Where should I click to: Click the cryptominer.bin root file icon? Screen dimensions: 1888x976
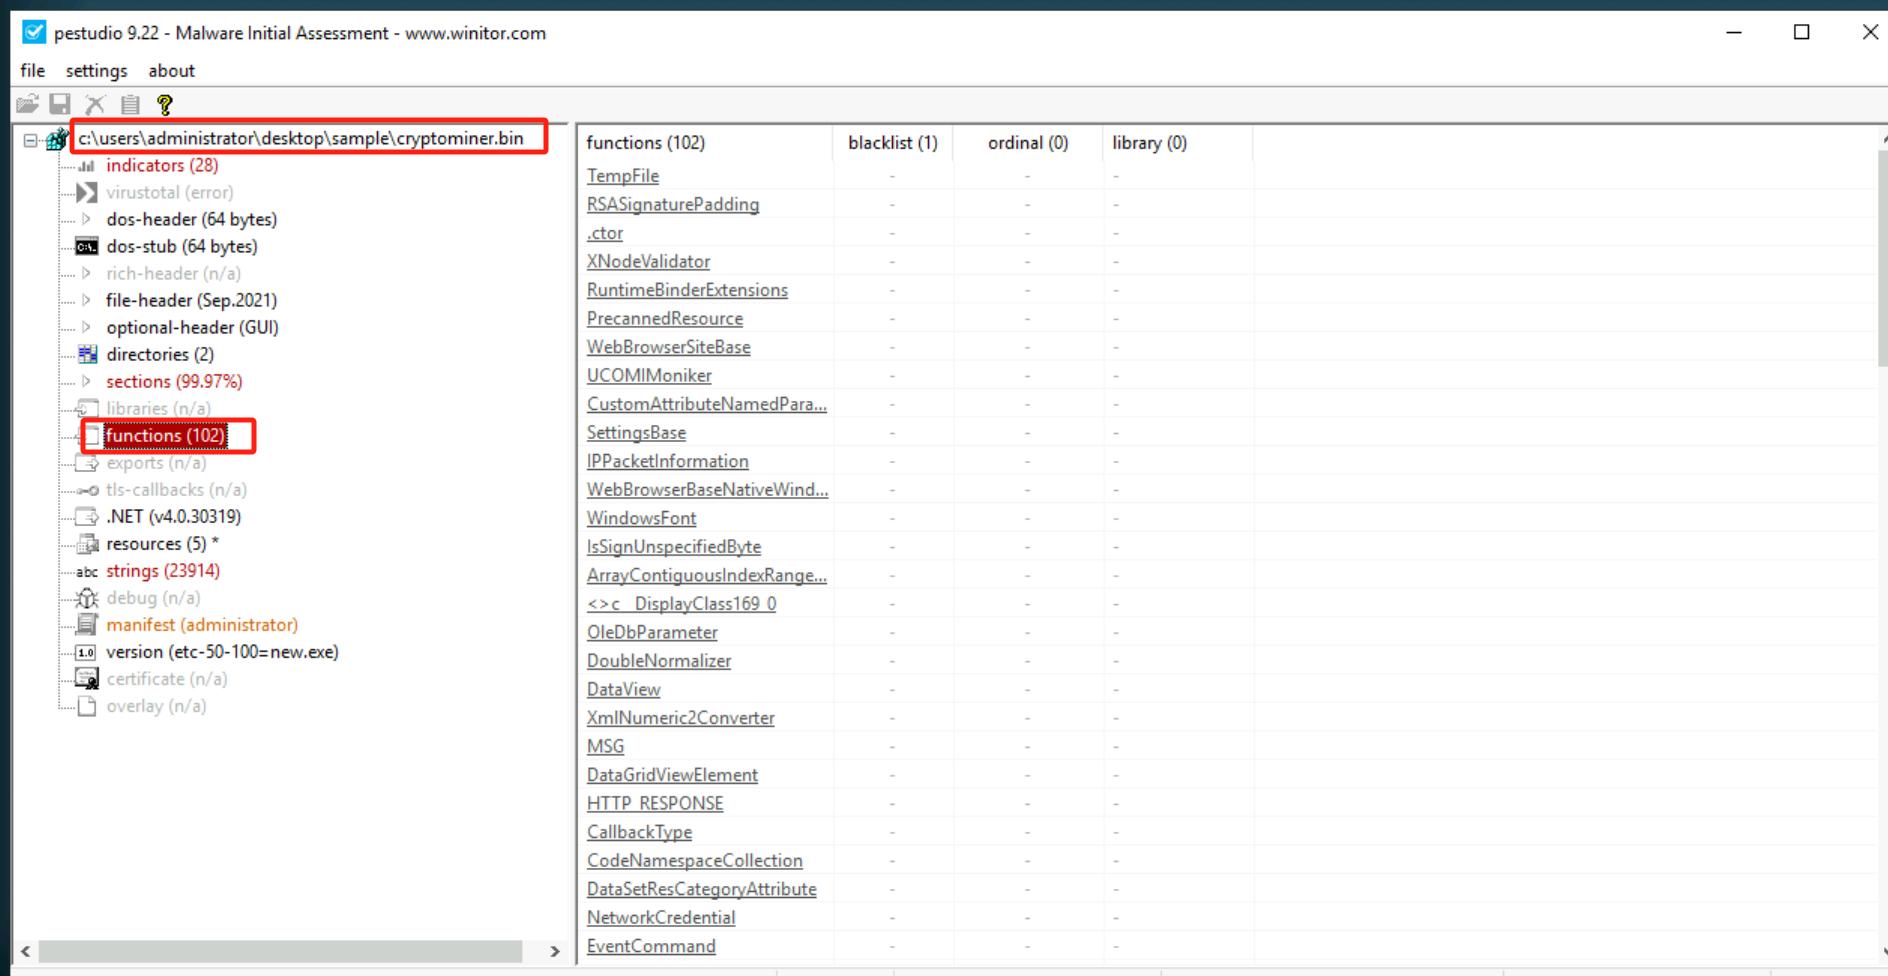[57, 139]
